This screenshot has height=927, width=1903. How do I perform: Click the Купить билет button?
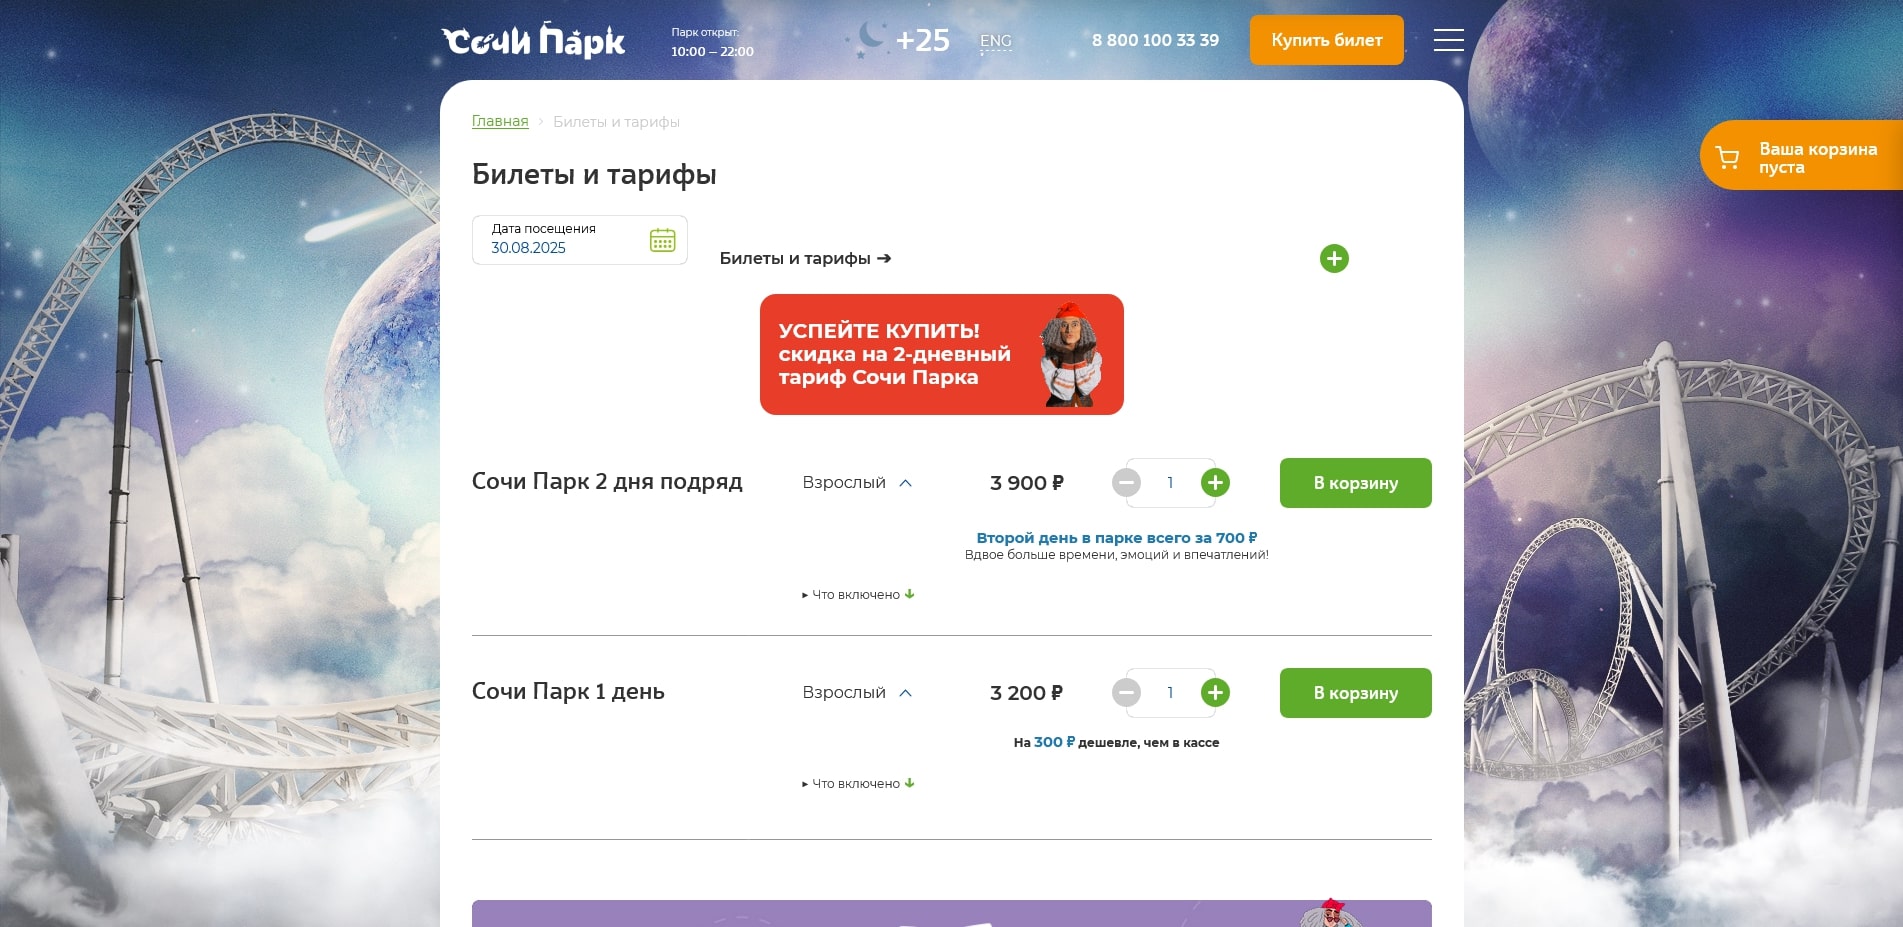tap(1325, 40)
